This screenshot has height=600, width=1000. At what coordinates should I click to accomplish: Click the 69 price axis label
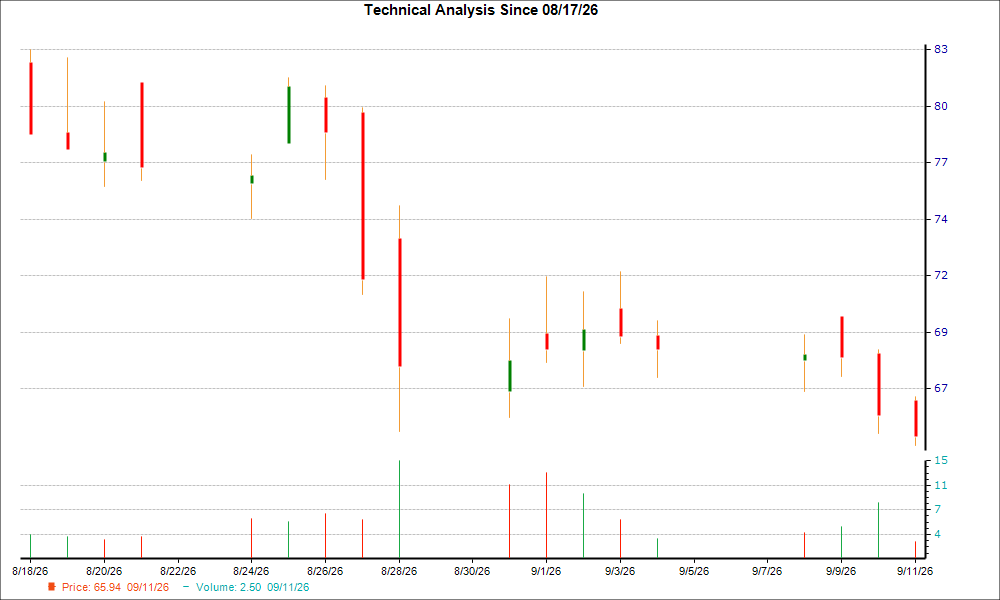(941, 332)
